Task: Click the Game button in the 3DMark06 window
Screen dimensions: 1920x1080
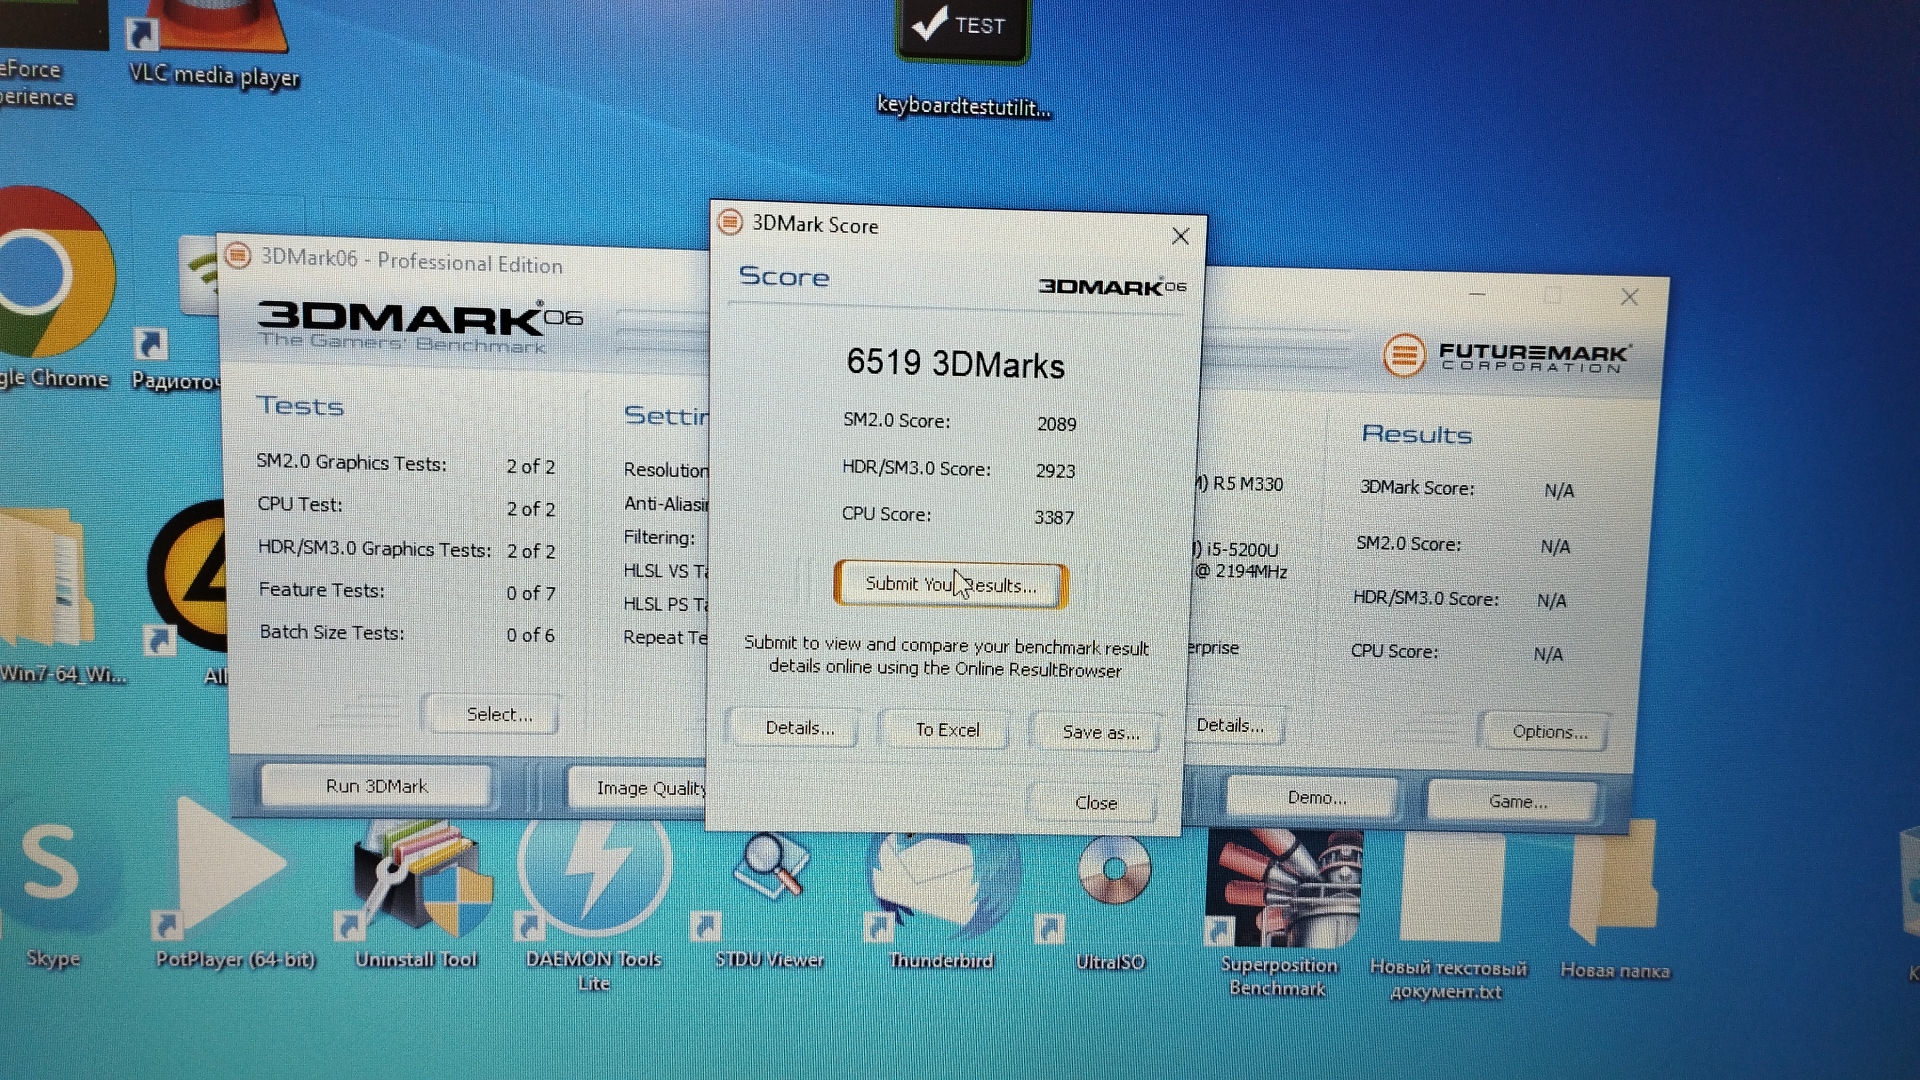Action: [1516, 801]
